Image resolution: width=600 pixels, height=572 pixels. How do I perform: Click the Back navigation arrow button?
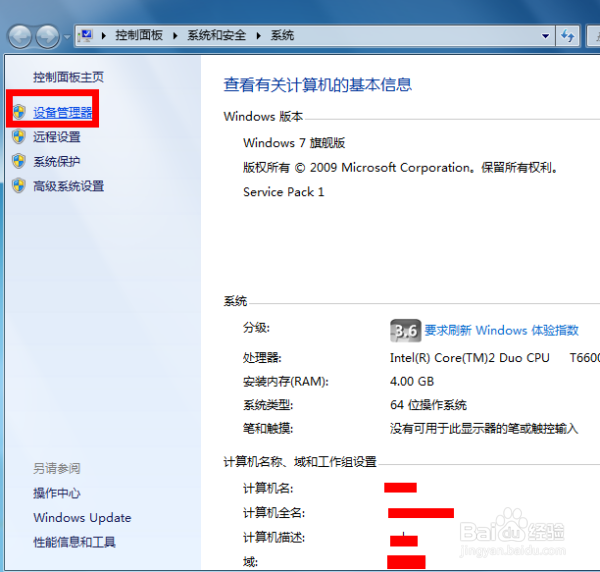(x=20, y=37)
